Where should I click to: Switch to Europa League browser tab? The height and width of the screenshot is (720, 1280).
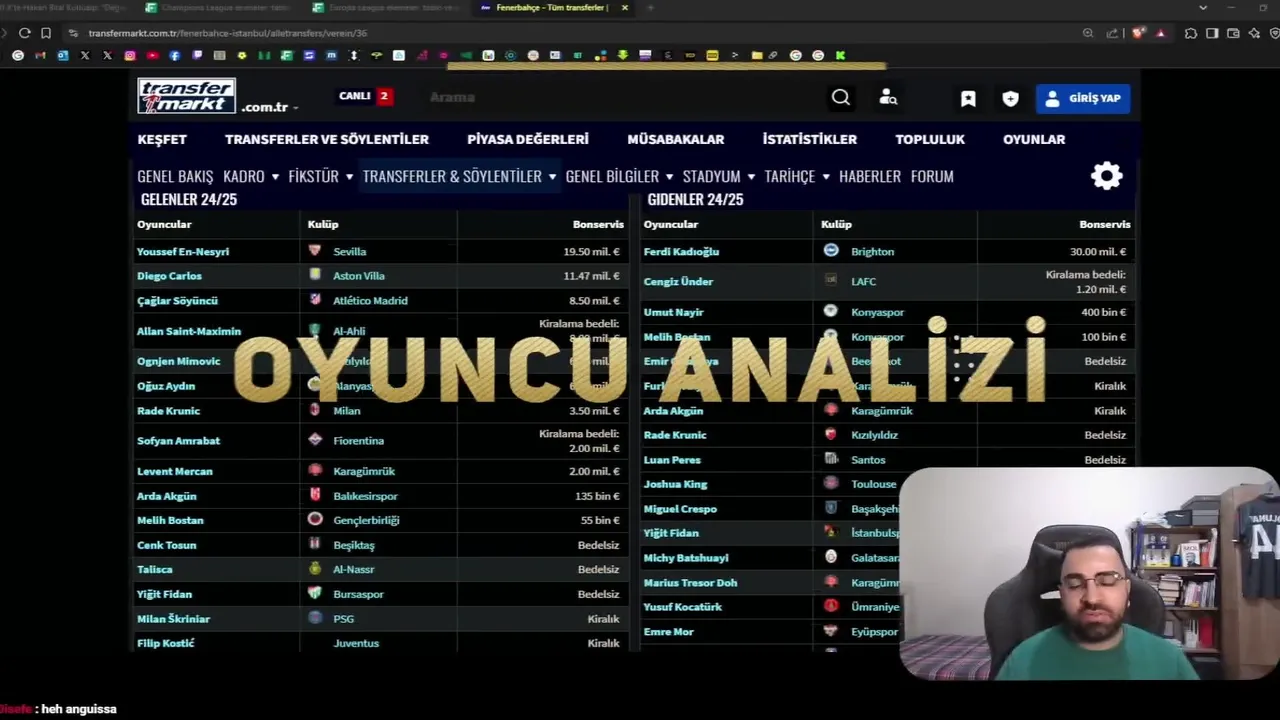385,8
